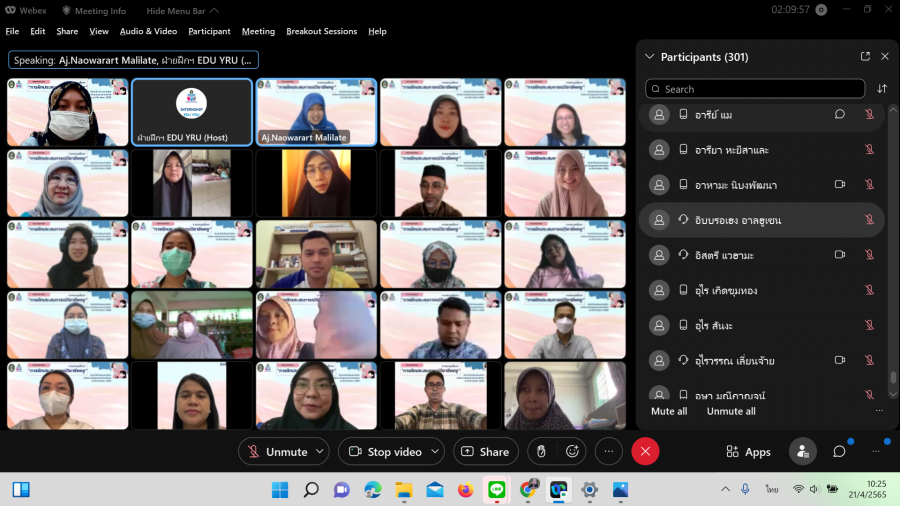The width and height of the screenshot is (900, 506).
Task: Open Apps in the meeting controls
Action: [748, 452]
